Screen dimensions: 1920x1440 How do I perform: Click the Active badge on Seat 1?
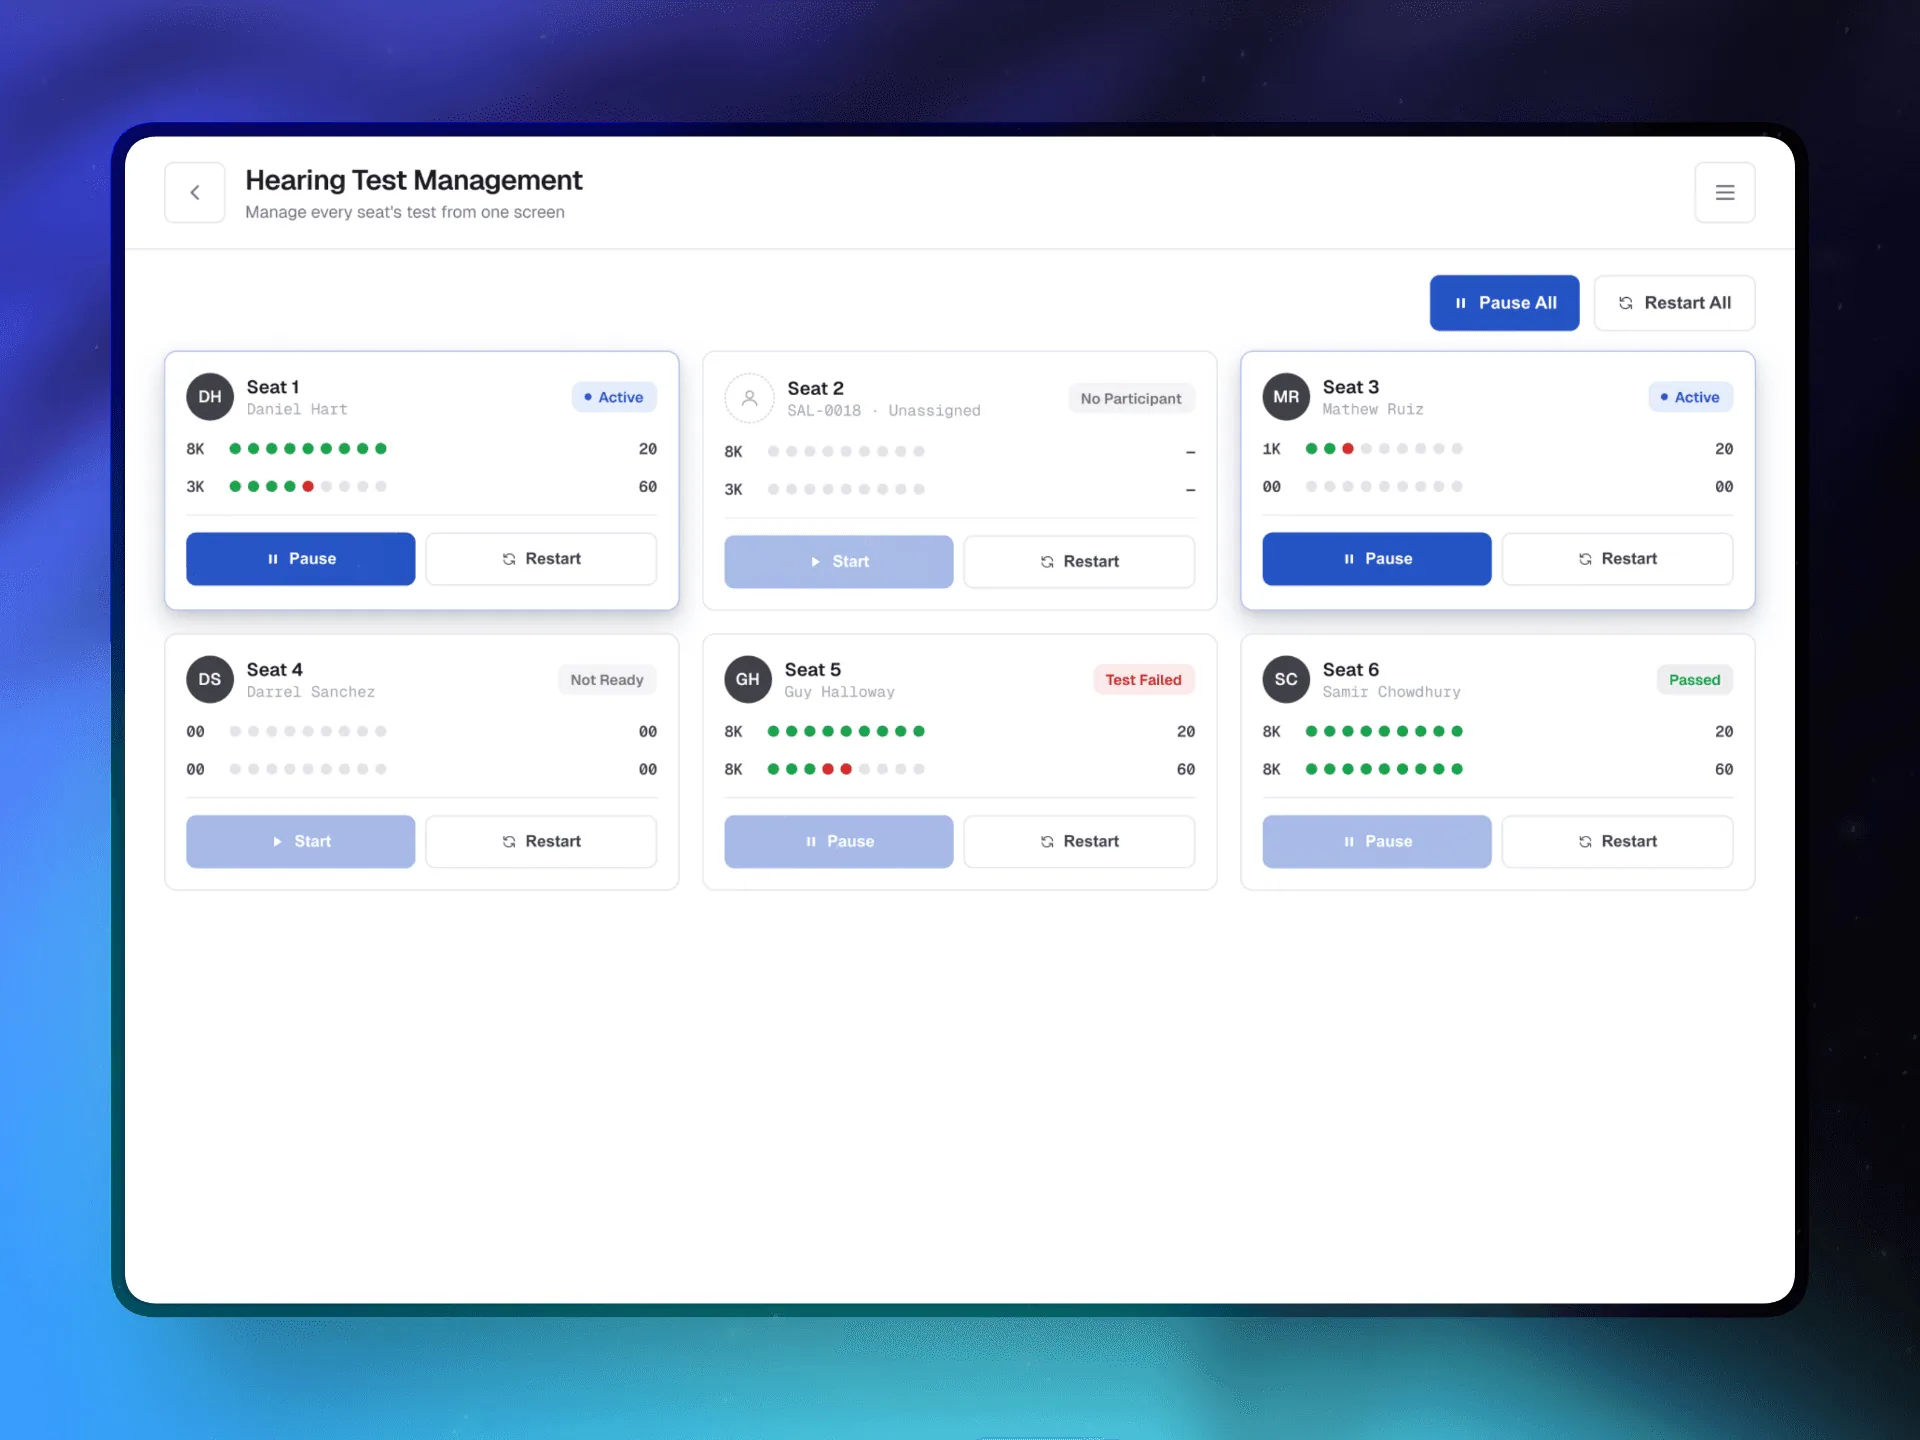pyautogui.click(x=614, y=397)
